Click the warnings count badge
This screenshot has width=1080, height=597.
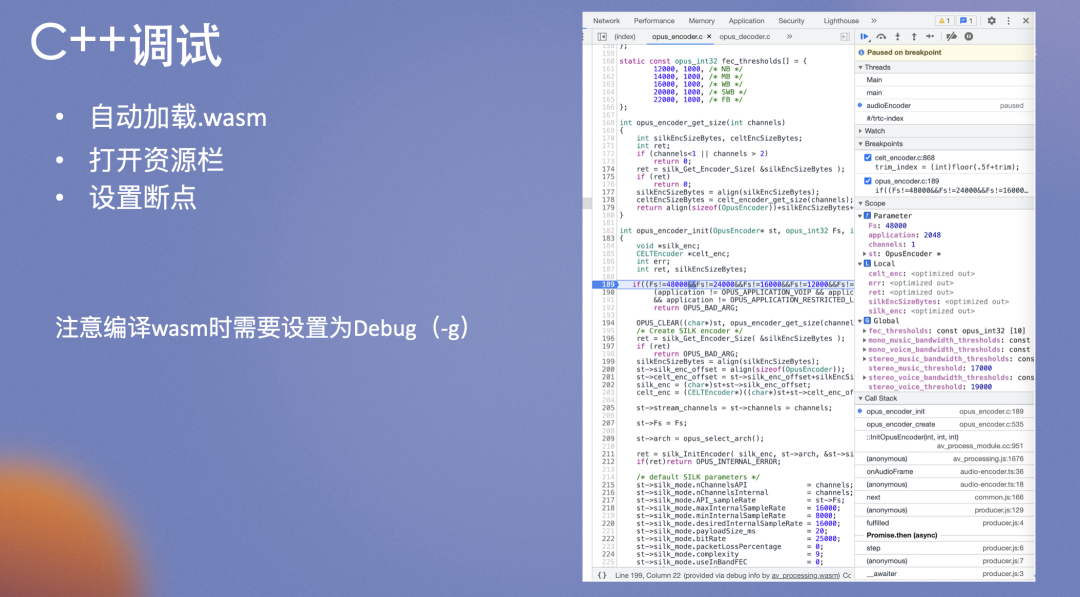point(944,21)
